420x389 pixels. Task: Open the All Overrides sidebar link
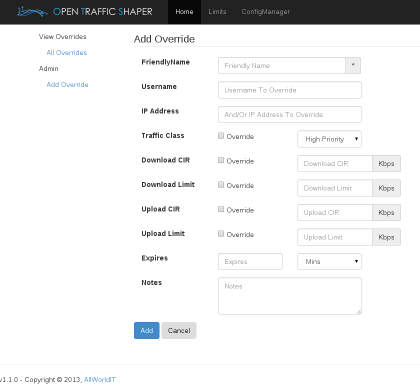67,52
